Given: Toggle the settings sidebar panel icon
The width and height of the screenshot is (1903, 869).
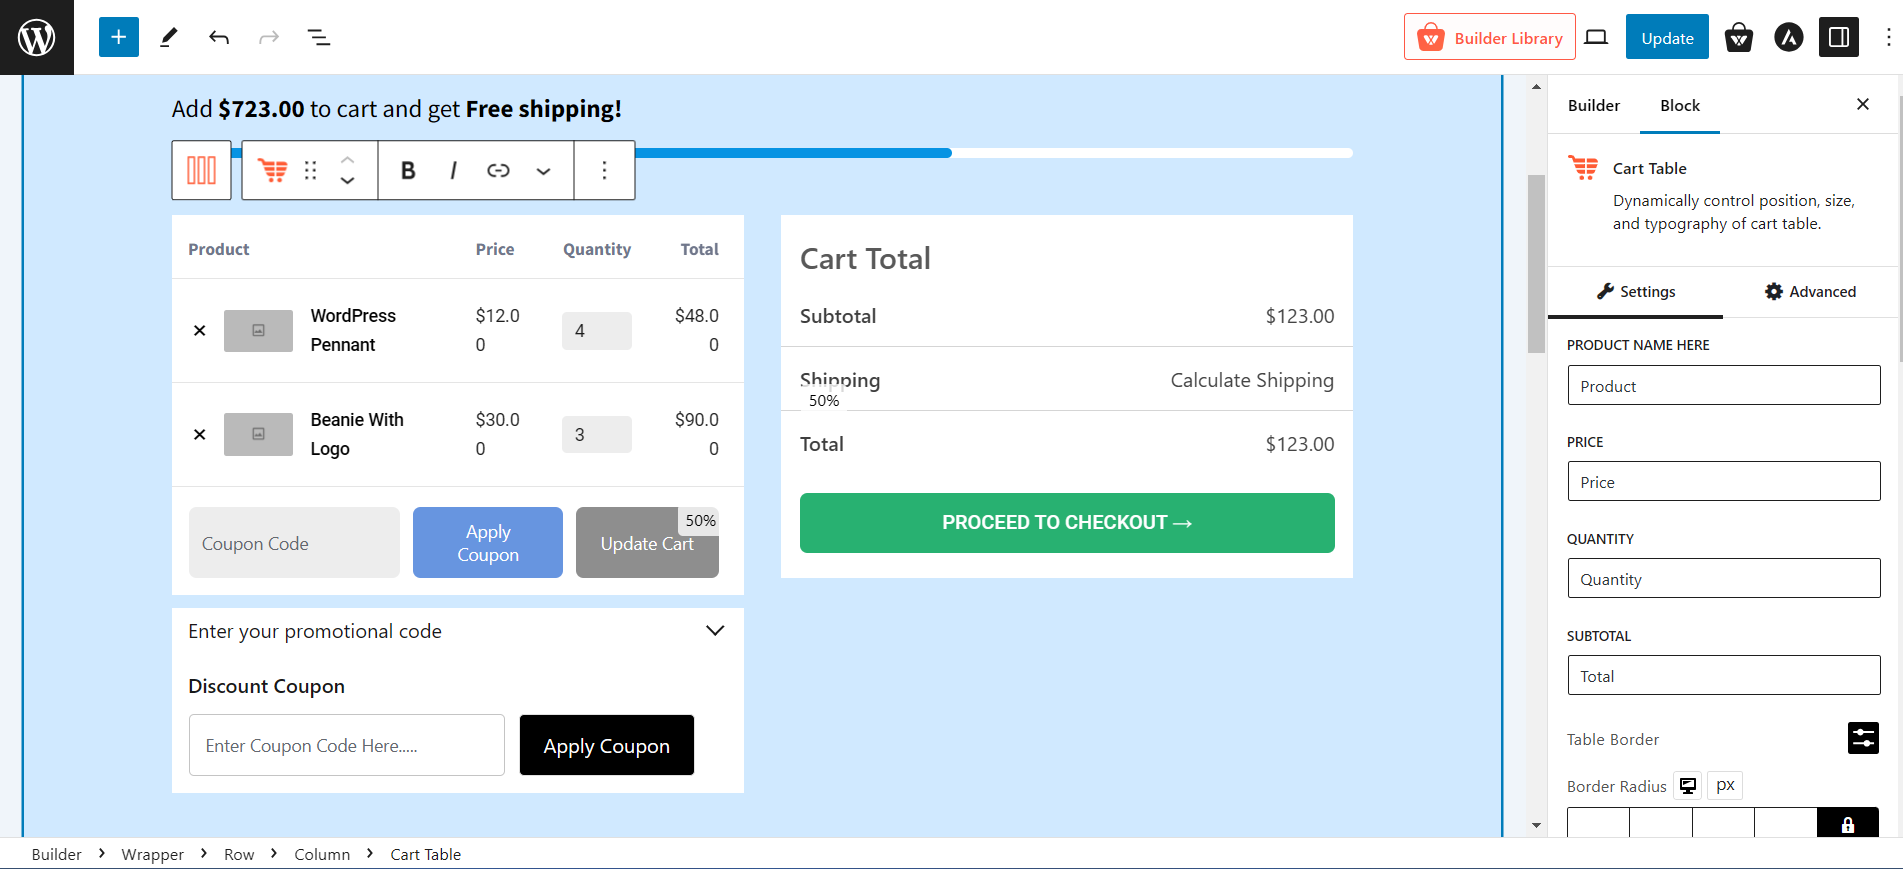Looking at the screenshot, I should pos(1839,37).
